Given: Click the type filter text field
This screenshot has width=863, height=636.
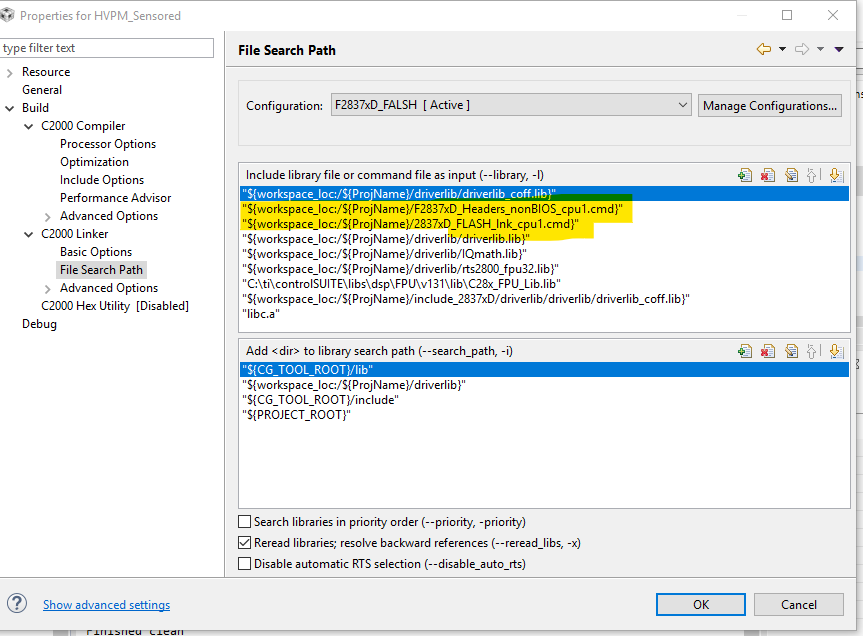Looking at the screenshot, I should click(107, 48).
